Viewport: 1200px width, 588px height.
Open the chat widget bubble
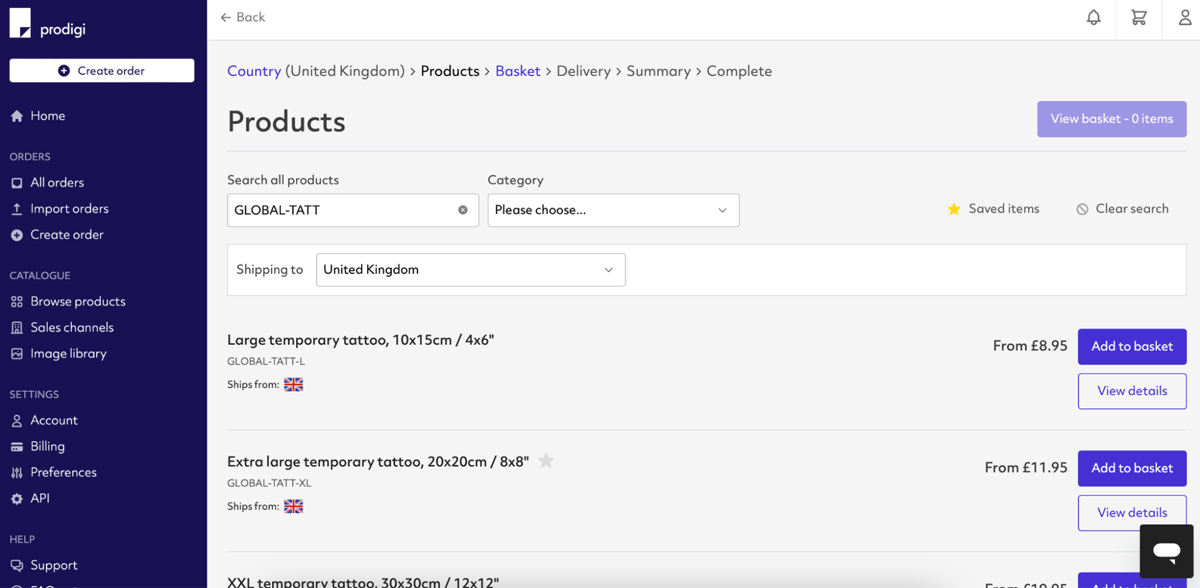tap(1166, 551)
